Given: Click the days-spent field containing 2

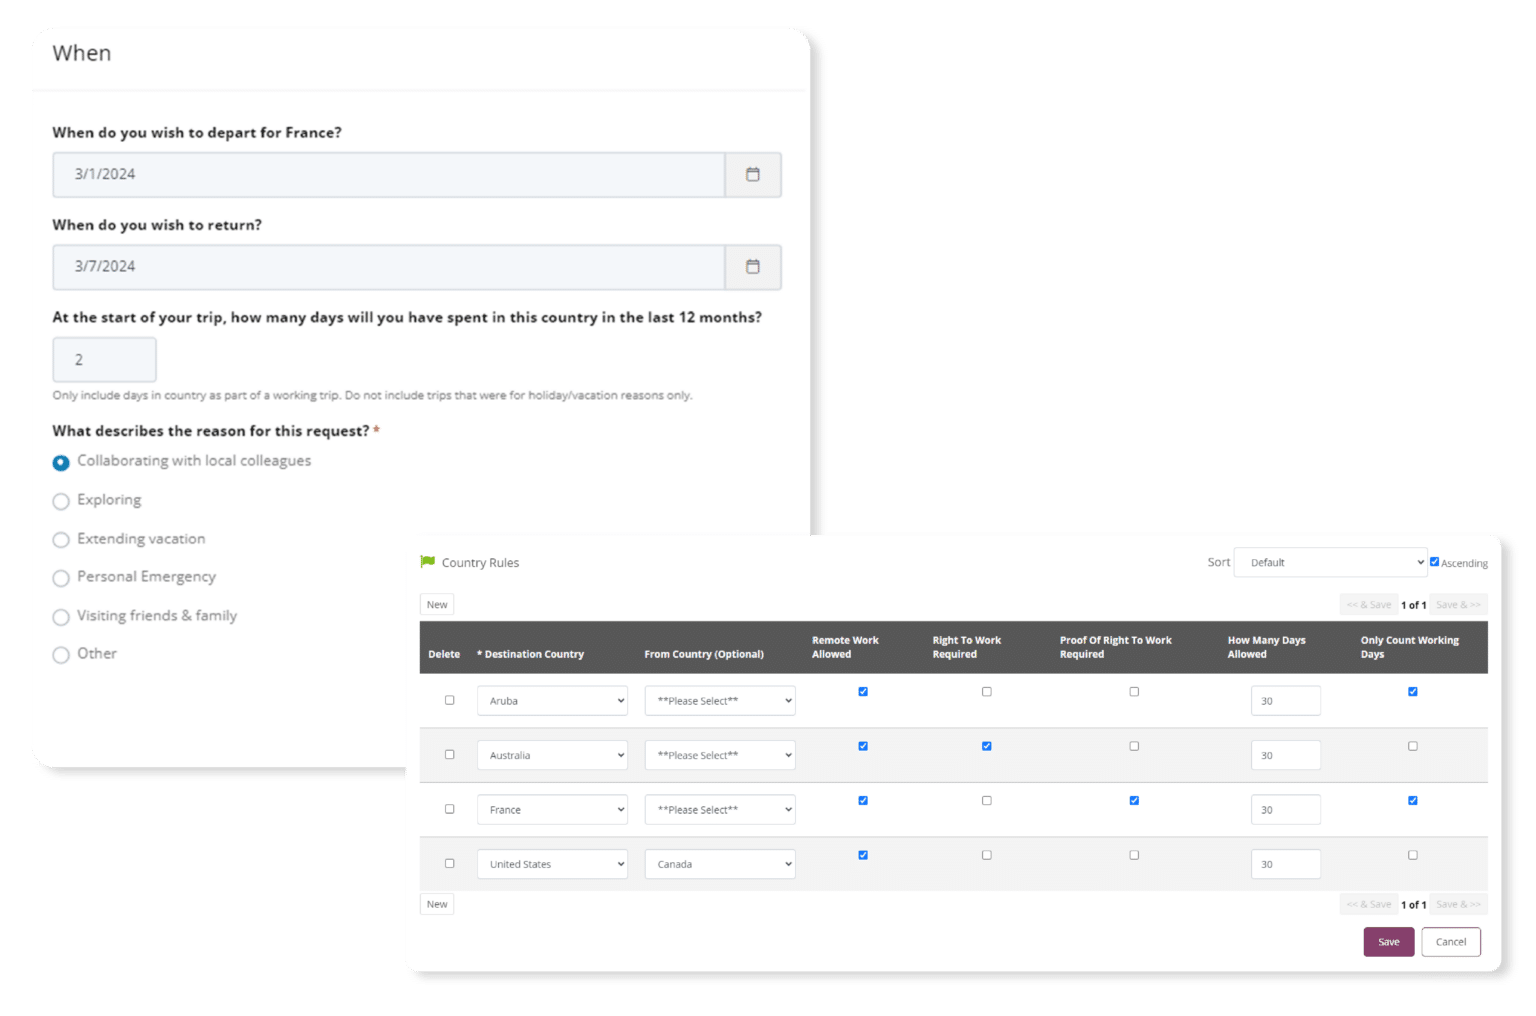Looking at the screenshot, I should coord(104,359).
